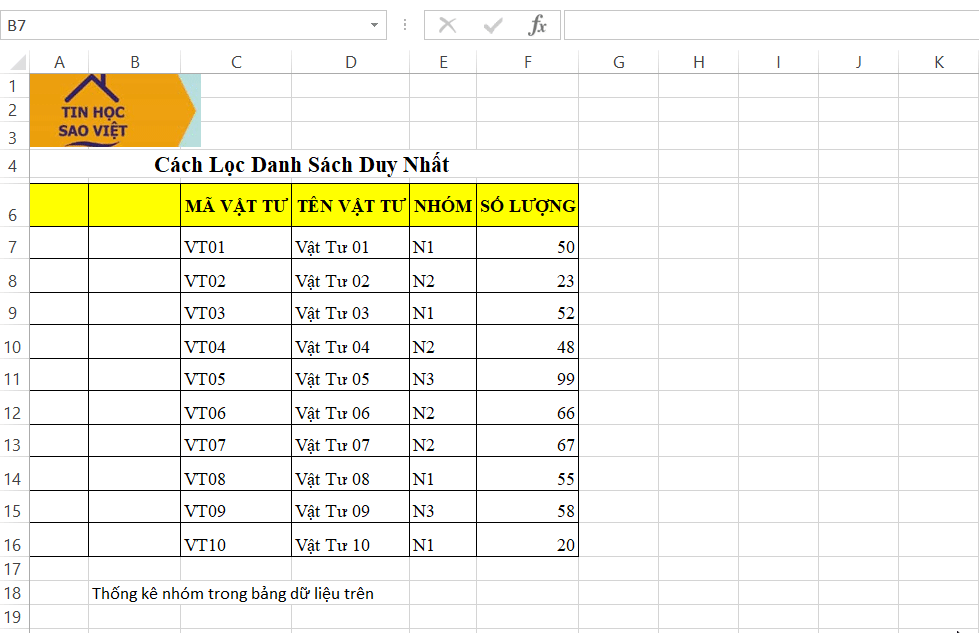979x633 pixels.
Task: Click cell containing VT07
Action: point(236,441)
